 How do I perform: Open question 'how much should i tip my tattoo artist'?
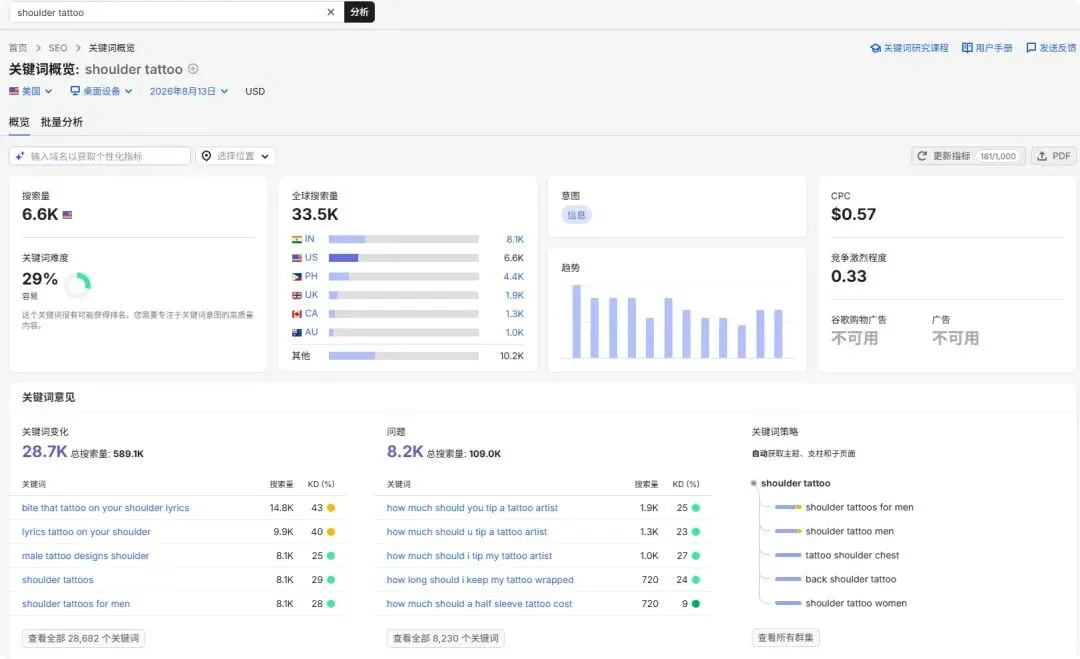pyautogui.click(x=469, y=556)
